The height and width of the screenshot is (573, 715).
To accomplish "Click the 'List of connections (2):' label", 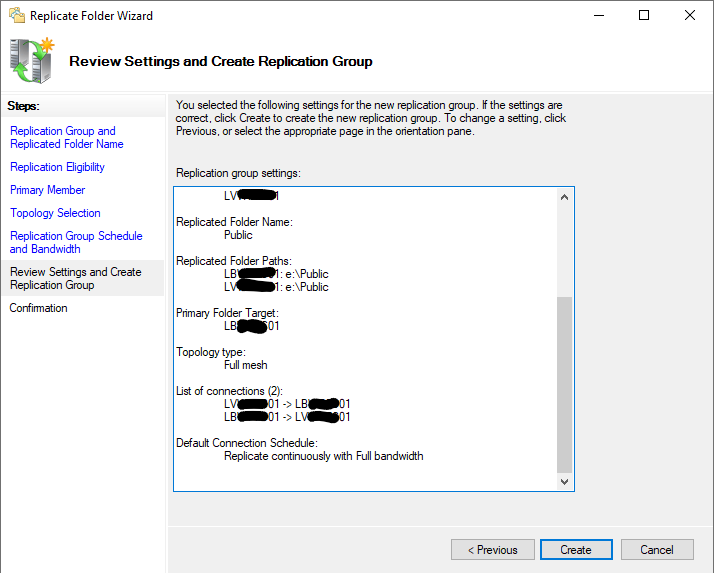I will [x=229, y=391].
